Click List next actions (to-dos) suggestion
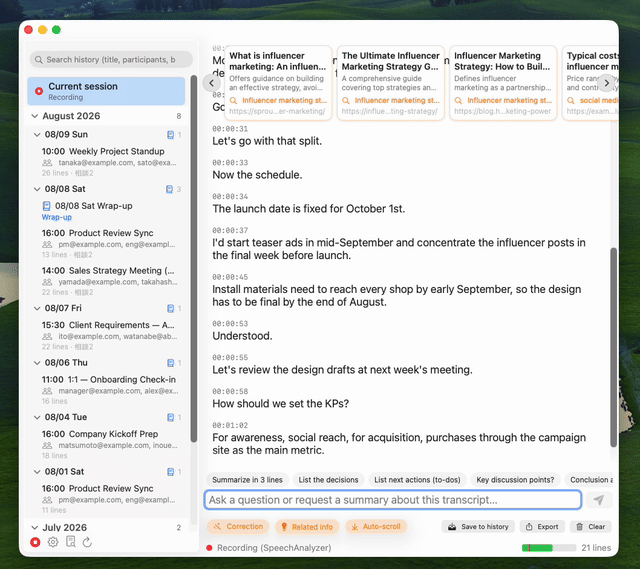 click(417, 480)
